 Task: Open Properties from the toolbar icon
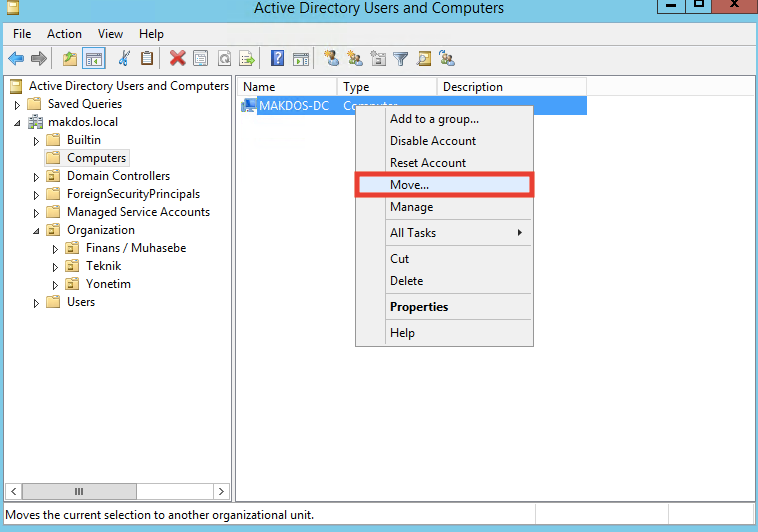coord(201,59)
